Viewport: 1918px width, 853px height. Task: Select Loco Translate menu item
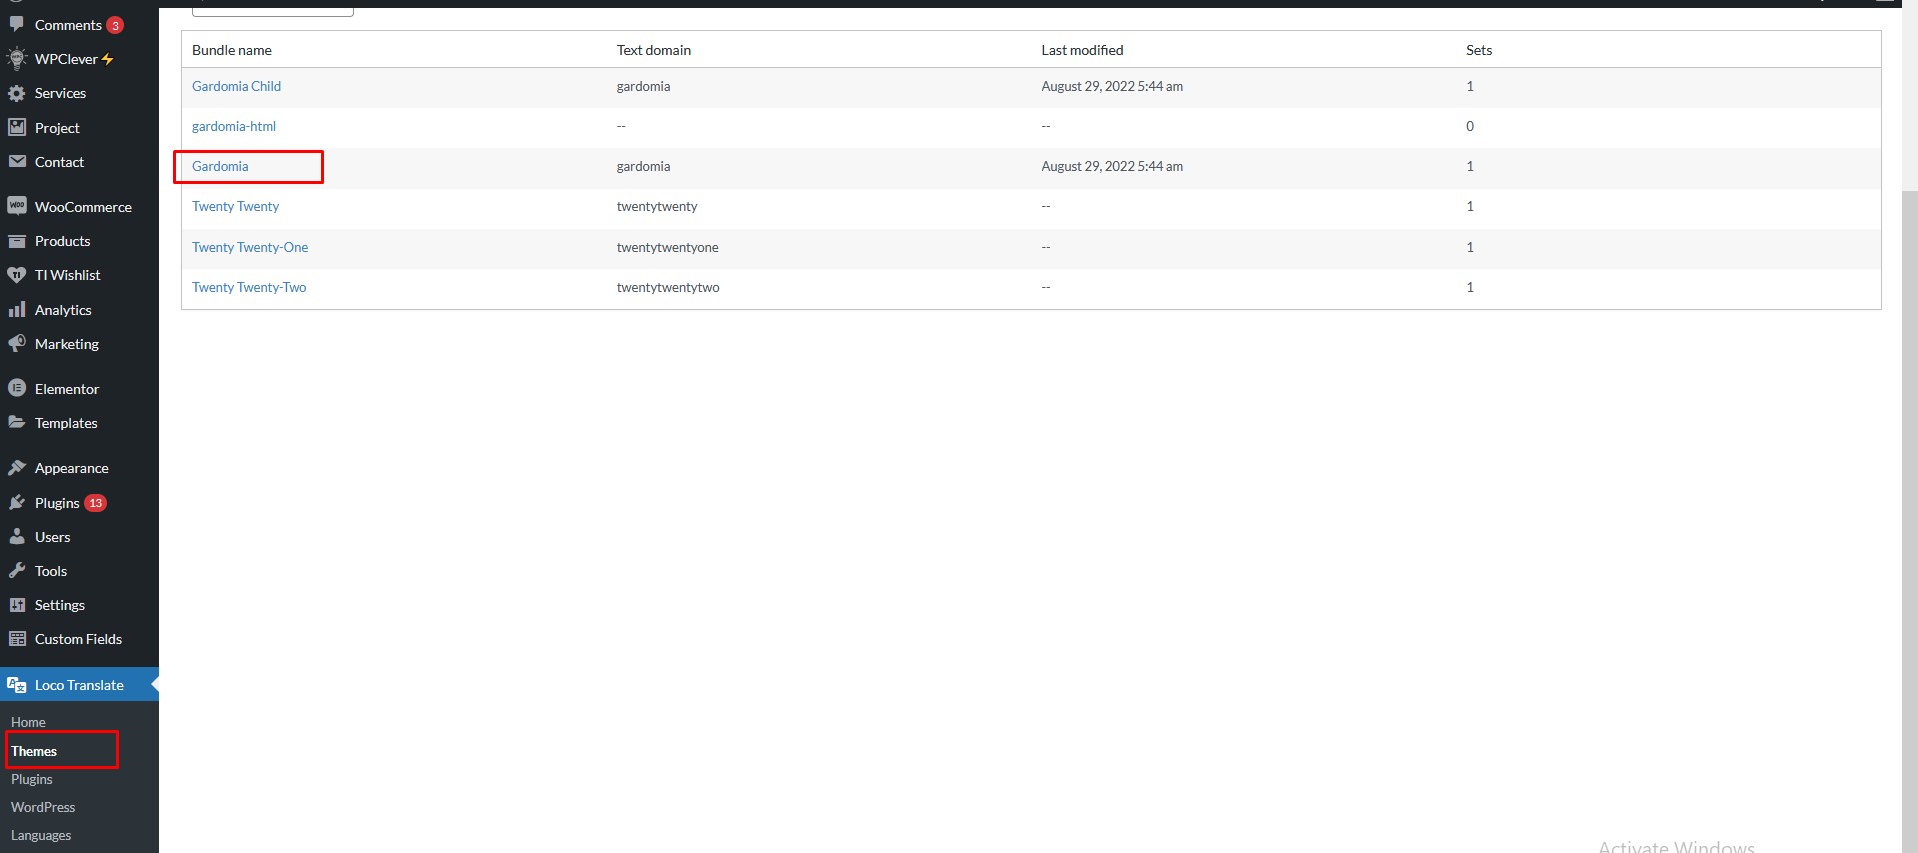coord(79,685)
